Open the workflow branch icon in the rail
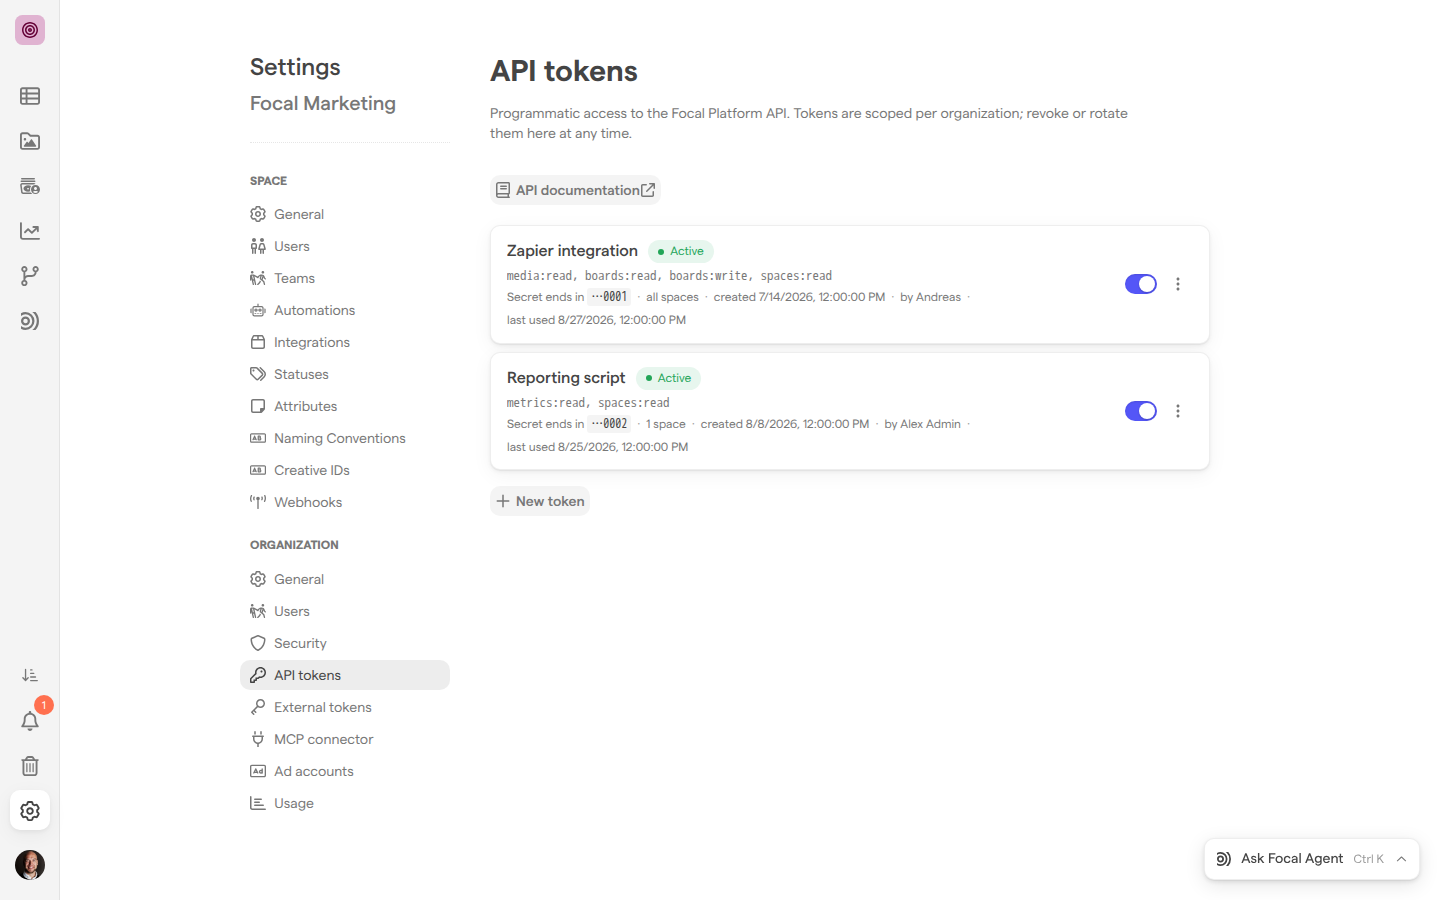Viewport: 1440px width, 900px height. coord(30,276)
